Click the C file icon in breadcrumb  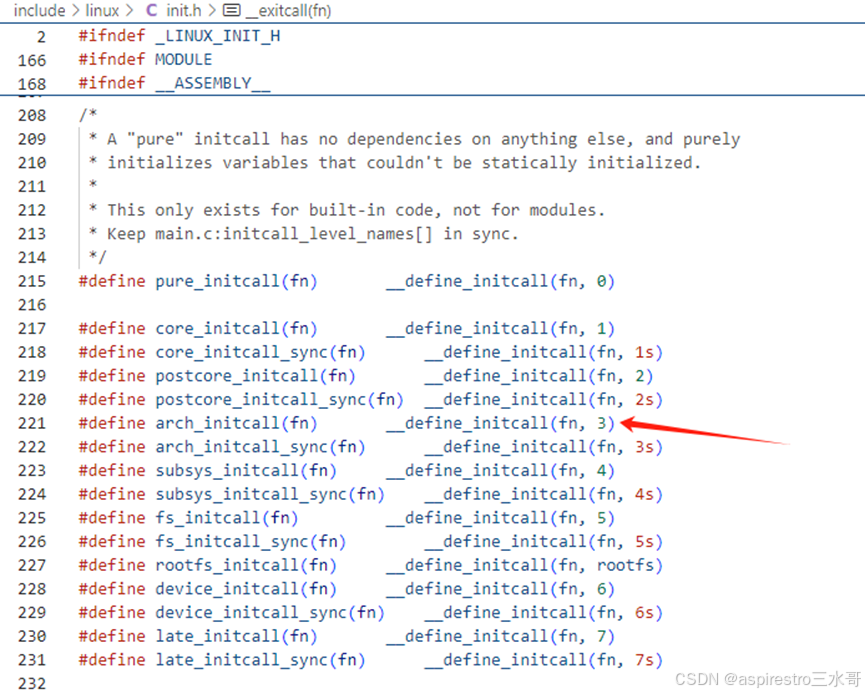point(151,10)
